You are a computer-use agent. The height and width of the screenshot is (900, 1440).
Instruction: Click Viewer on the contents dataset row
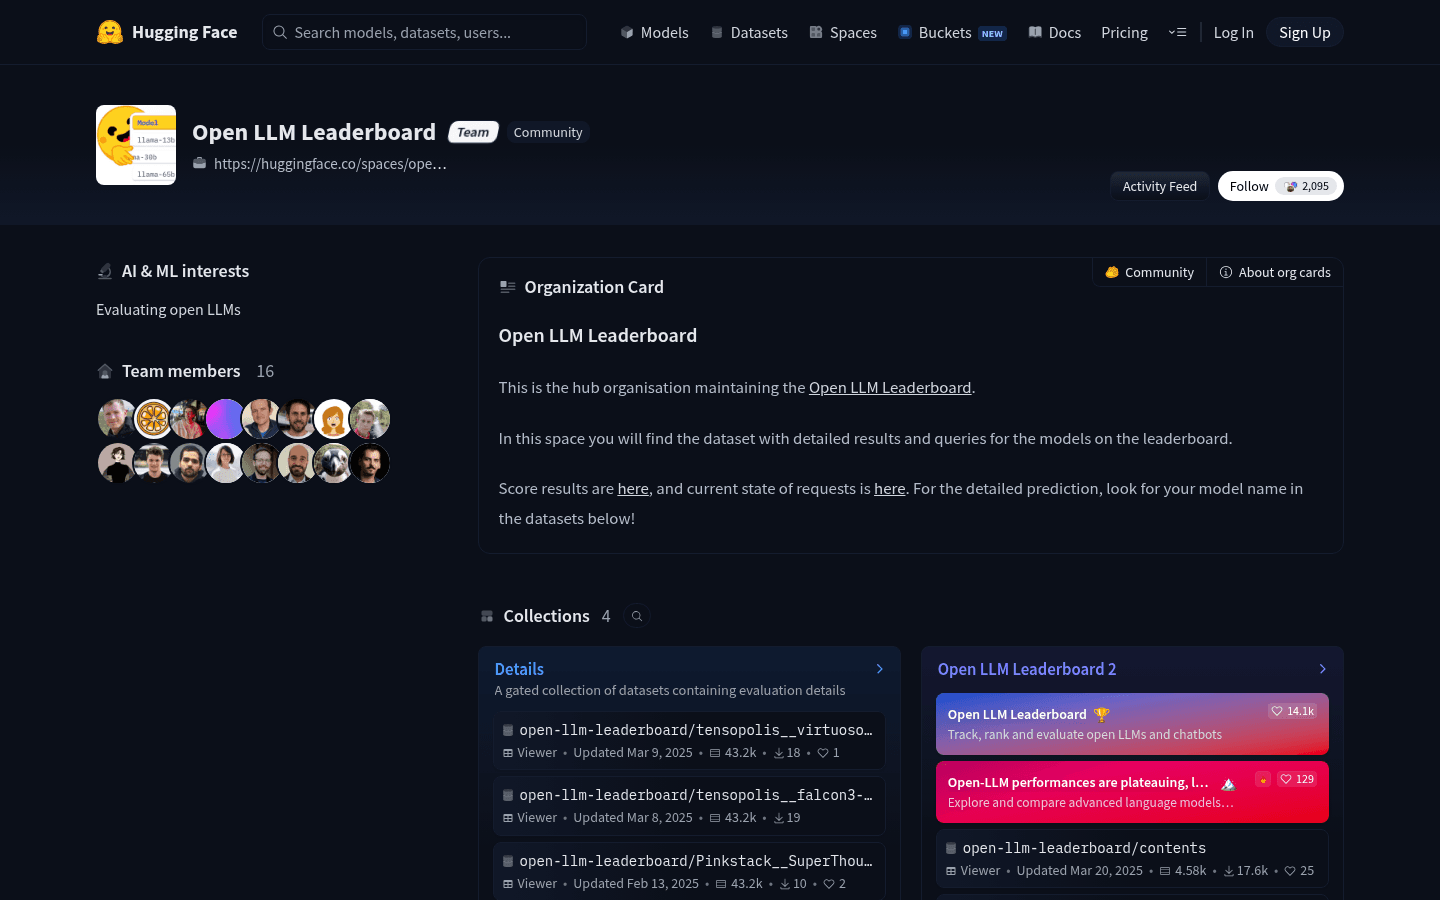click(973, 871)
